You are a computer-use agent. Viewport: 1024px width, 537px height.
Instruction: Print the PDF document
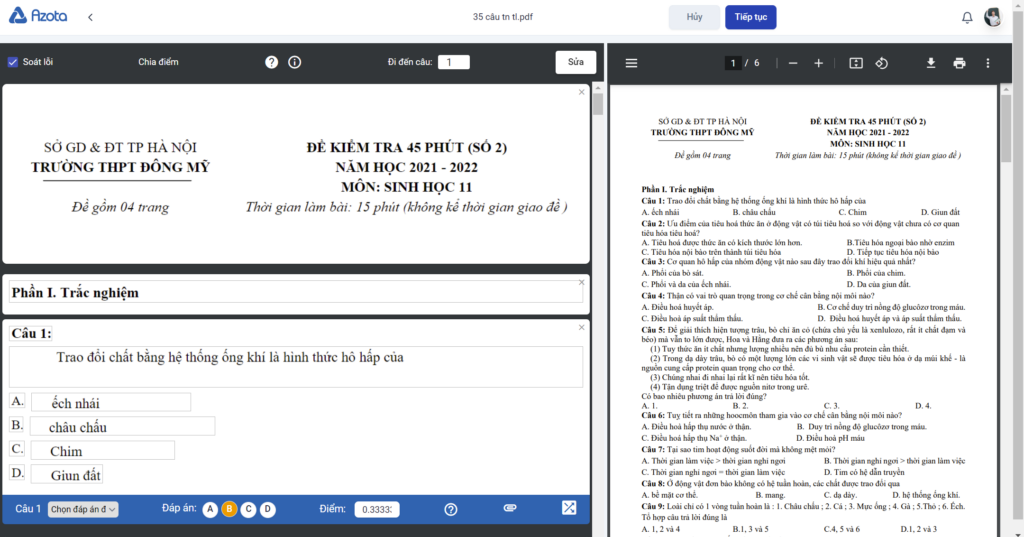tap(959, 63)
